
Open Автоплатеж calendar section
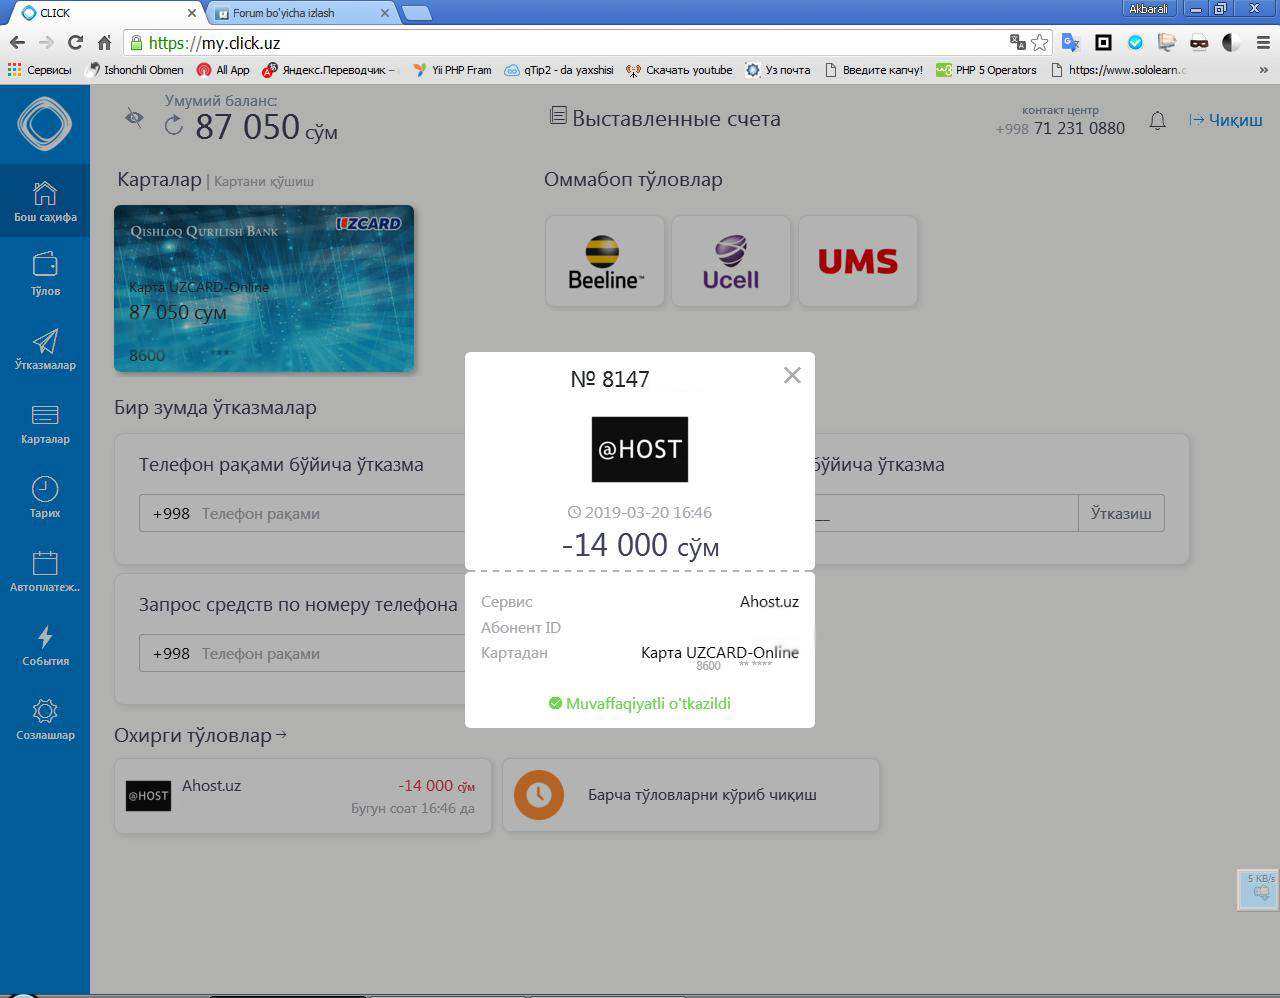pos(45,569)
